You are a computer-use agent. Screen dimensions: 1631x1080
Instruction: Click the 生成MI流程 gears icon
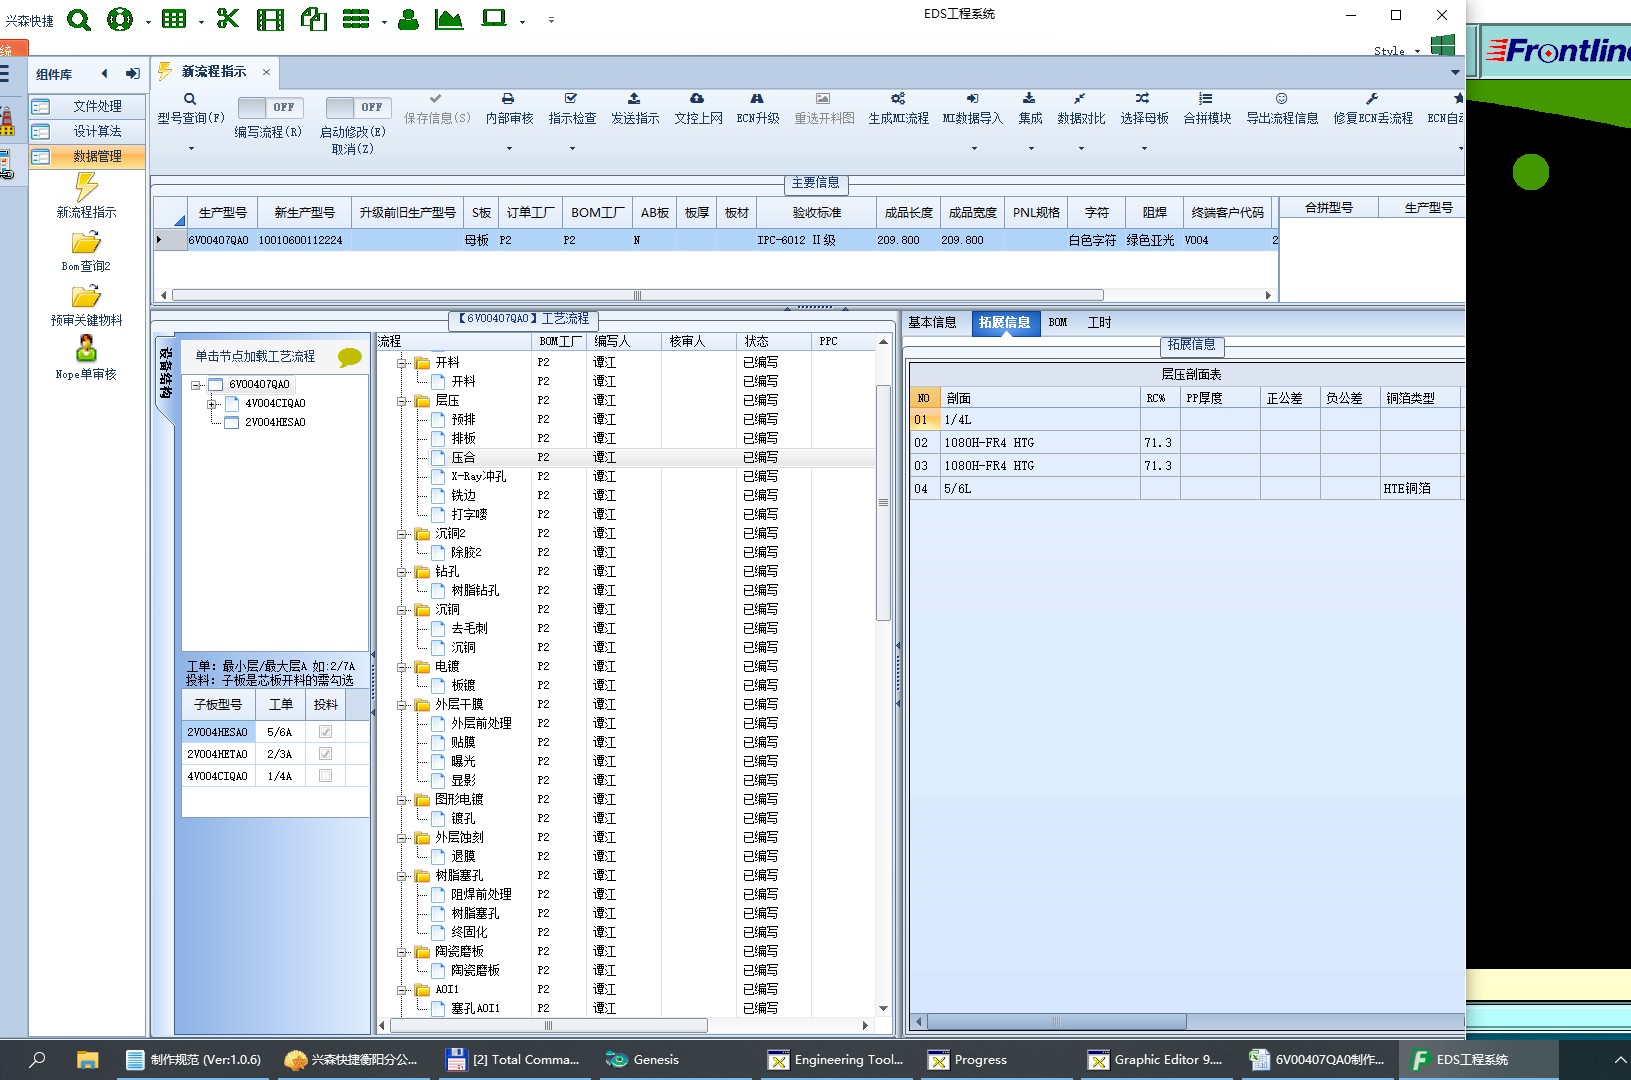point(898,99)
